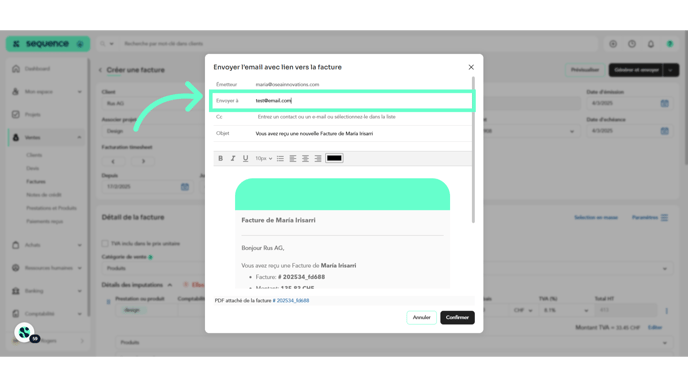
Task: Click Sélection en masse link
Action: tap(596, 218)
